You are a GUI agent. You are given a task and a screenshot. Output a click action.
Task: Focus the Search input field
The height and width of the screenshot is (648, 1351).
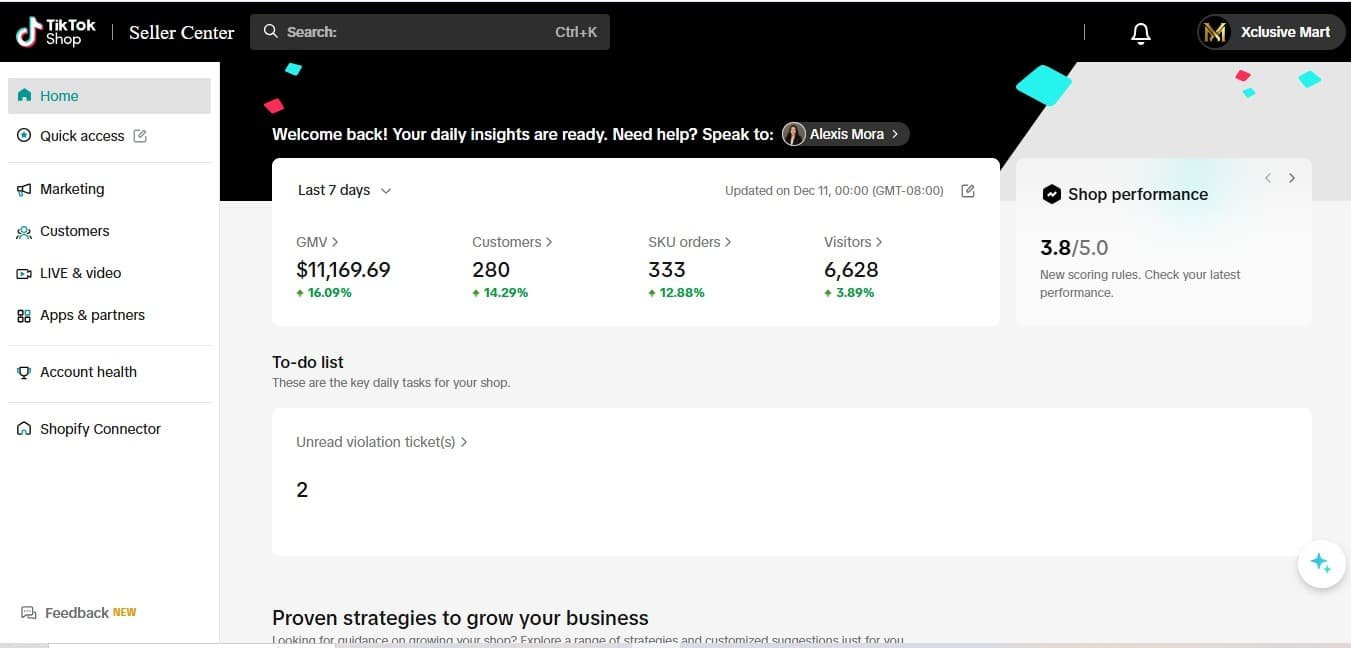(x=430, y=32)
